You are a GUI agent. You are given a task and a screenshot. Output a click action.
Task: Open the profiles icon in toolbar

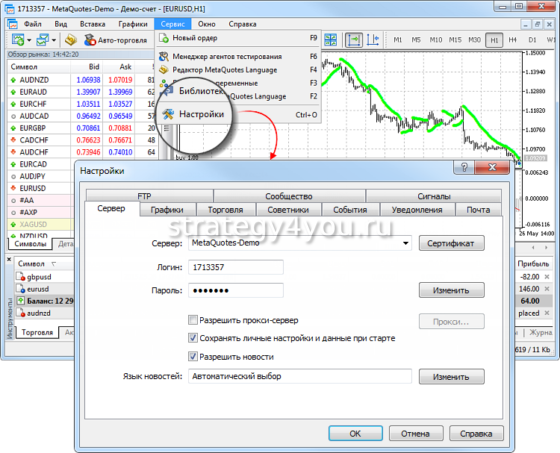(43, 40)
